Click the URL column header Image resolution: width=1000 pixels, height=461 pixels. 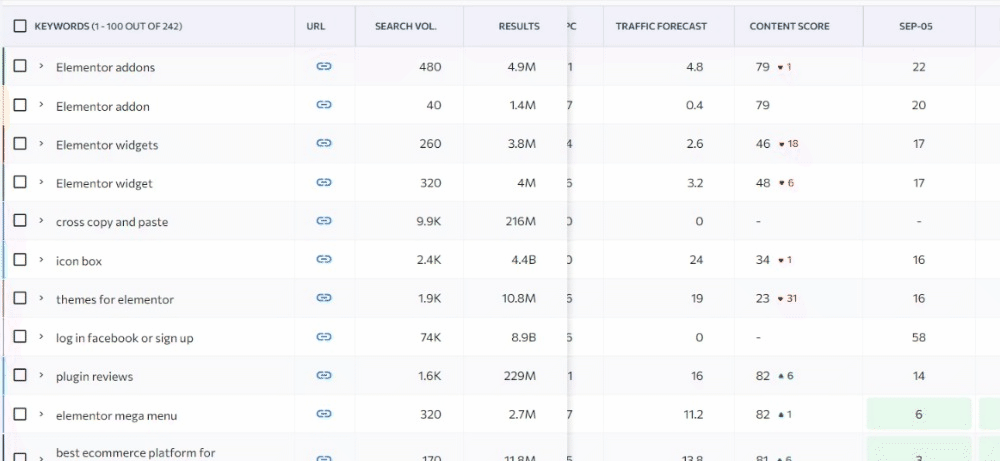coord(316,26)
